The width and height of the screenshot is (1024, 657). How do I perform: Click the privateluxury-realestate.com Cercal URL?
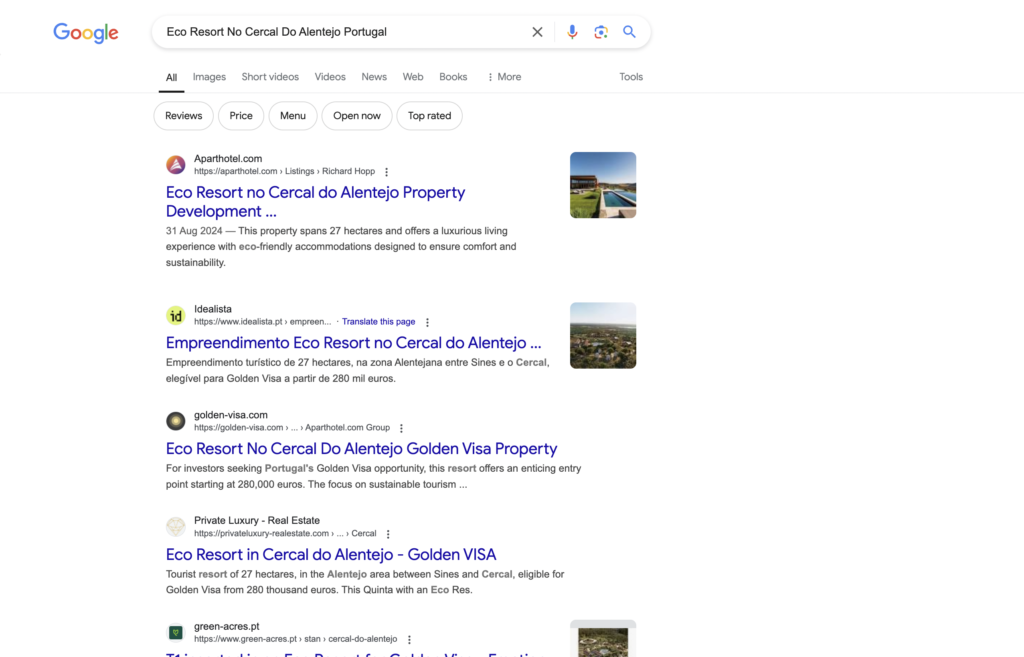(x=285, y=533)
